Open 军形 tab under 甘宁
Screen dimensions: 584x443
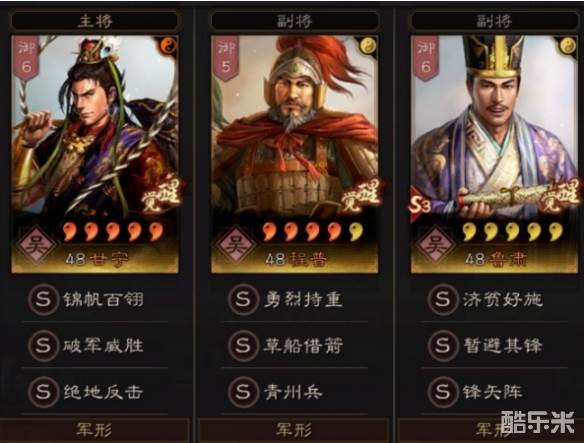[95, 430]
